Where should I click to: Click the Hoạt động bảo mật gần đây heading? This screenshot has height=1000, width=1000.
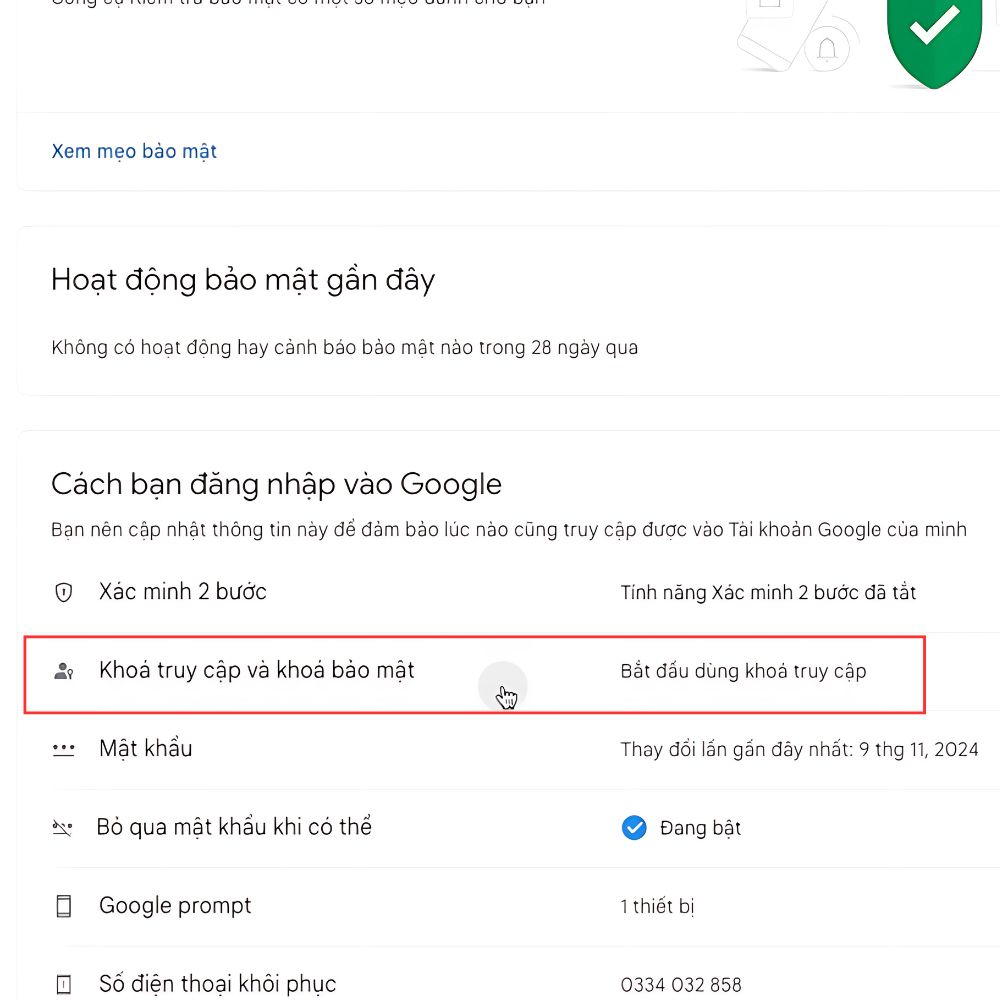click(x=243, y=280)
